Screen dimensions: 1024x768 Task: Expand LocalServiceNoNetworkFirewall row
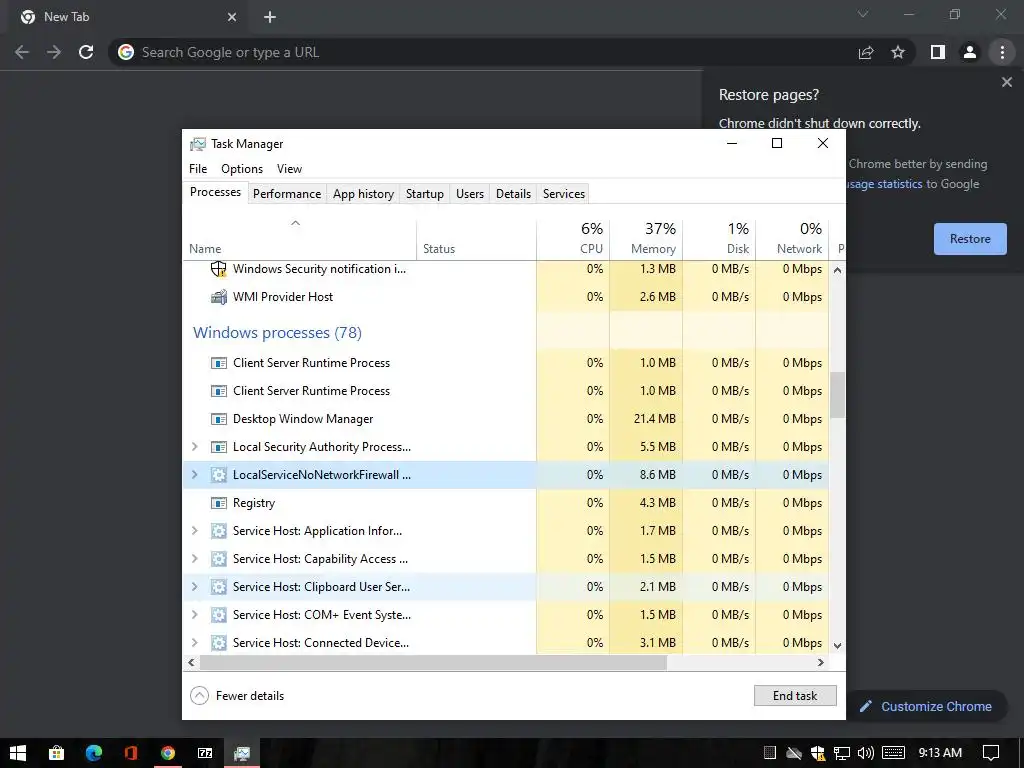click(x=194, y=475)
